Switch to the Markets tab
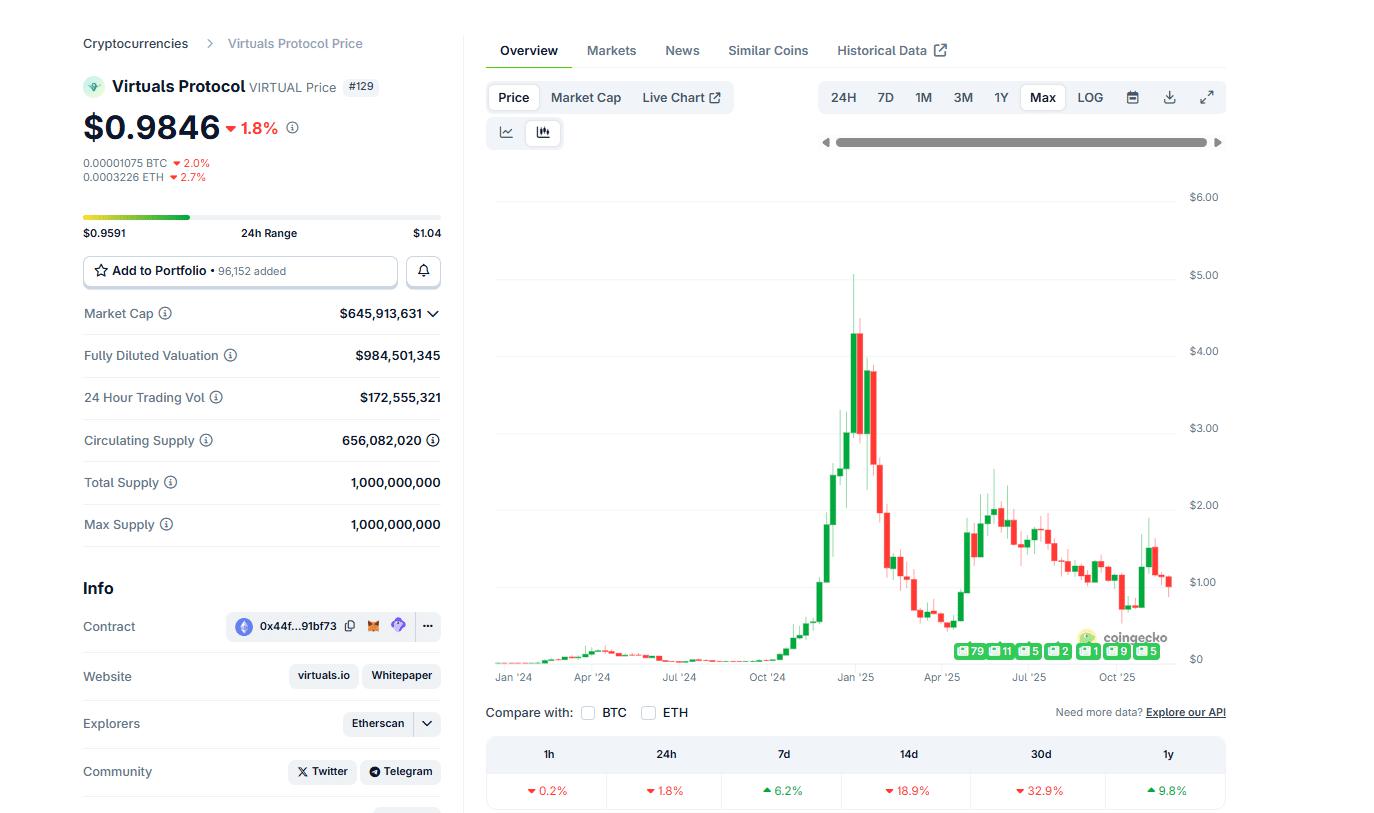The height and width of the screenshot is (813, 1374). coord(611,51)
